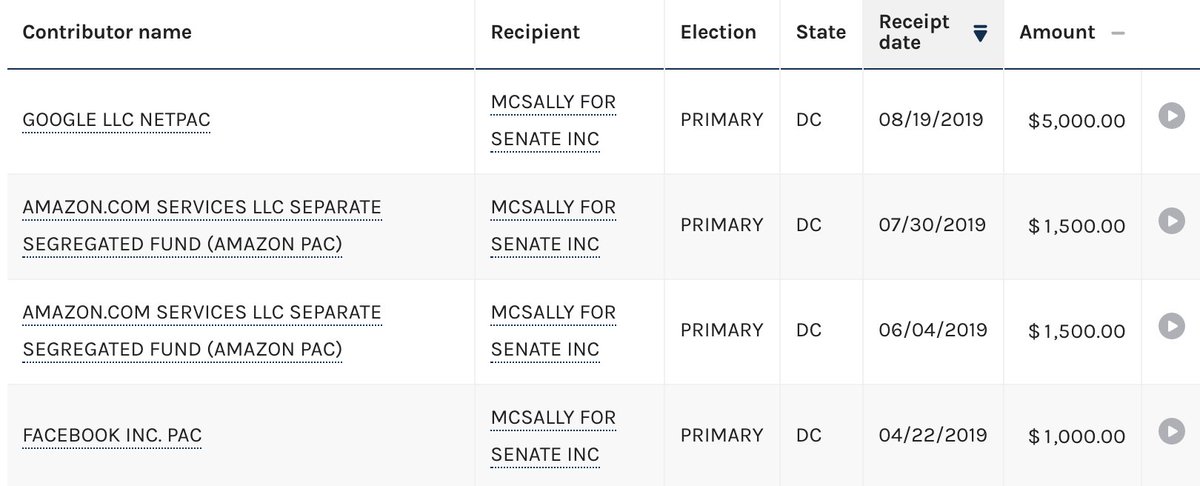This screenshot has width=1200, height=486.
Task: Click the dash sort icon beside Amount
Action: [x=1118, y=33]
